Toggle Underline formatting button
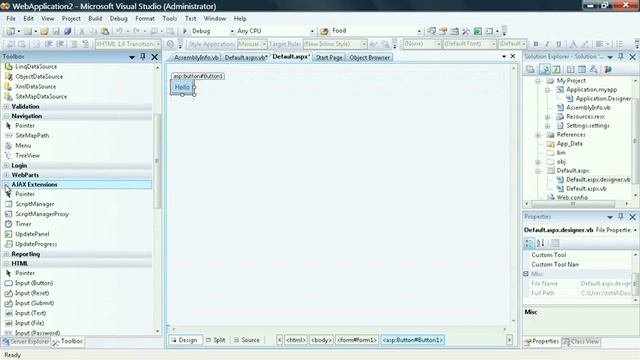The width and height of the screenshot is (640, 360). 559,44
